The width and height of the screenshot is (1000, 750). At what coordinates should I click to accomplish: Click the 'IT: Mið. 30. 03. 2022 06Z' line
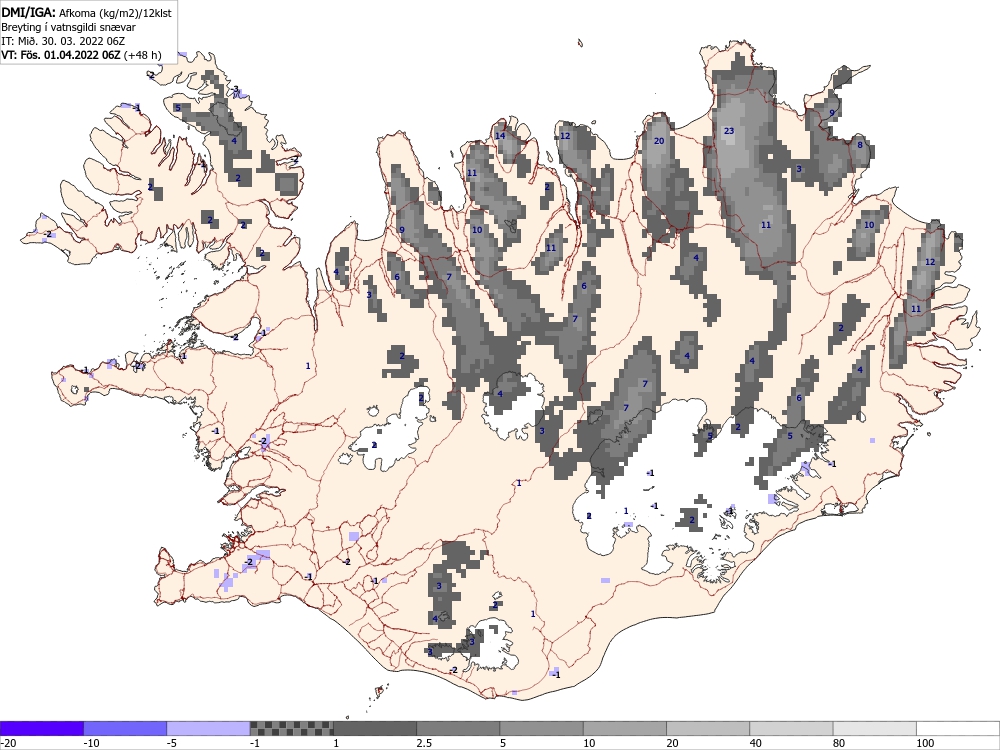tap(63, 41)
